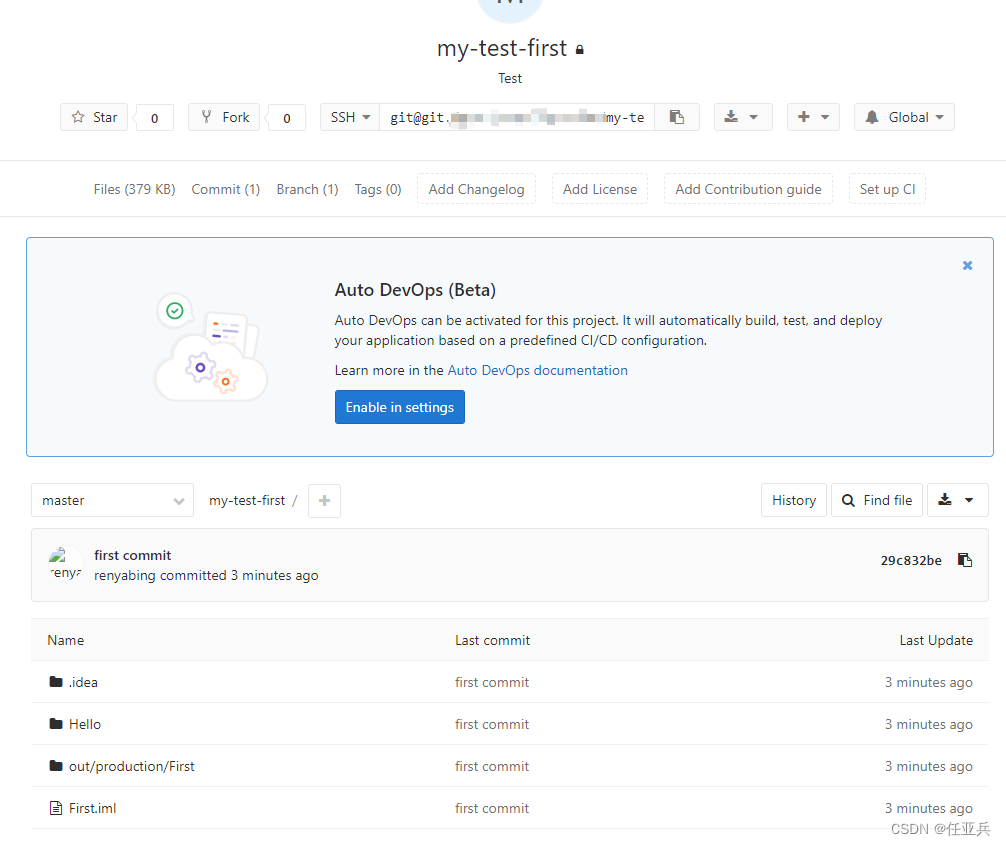Click my-test-first breadcrumb link
The image size is (1006, 846).
[247, 500]
